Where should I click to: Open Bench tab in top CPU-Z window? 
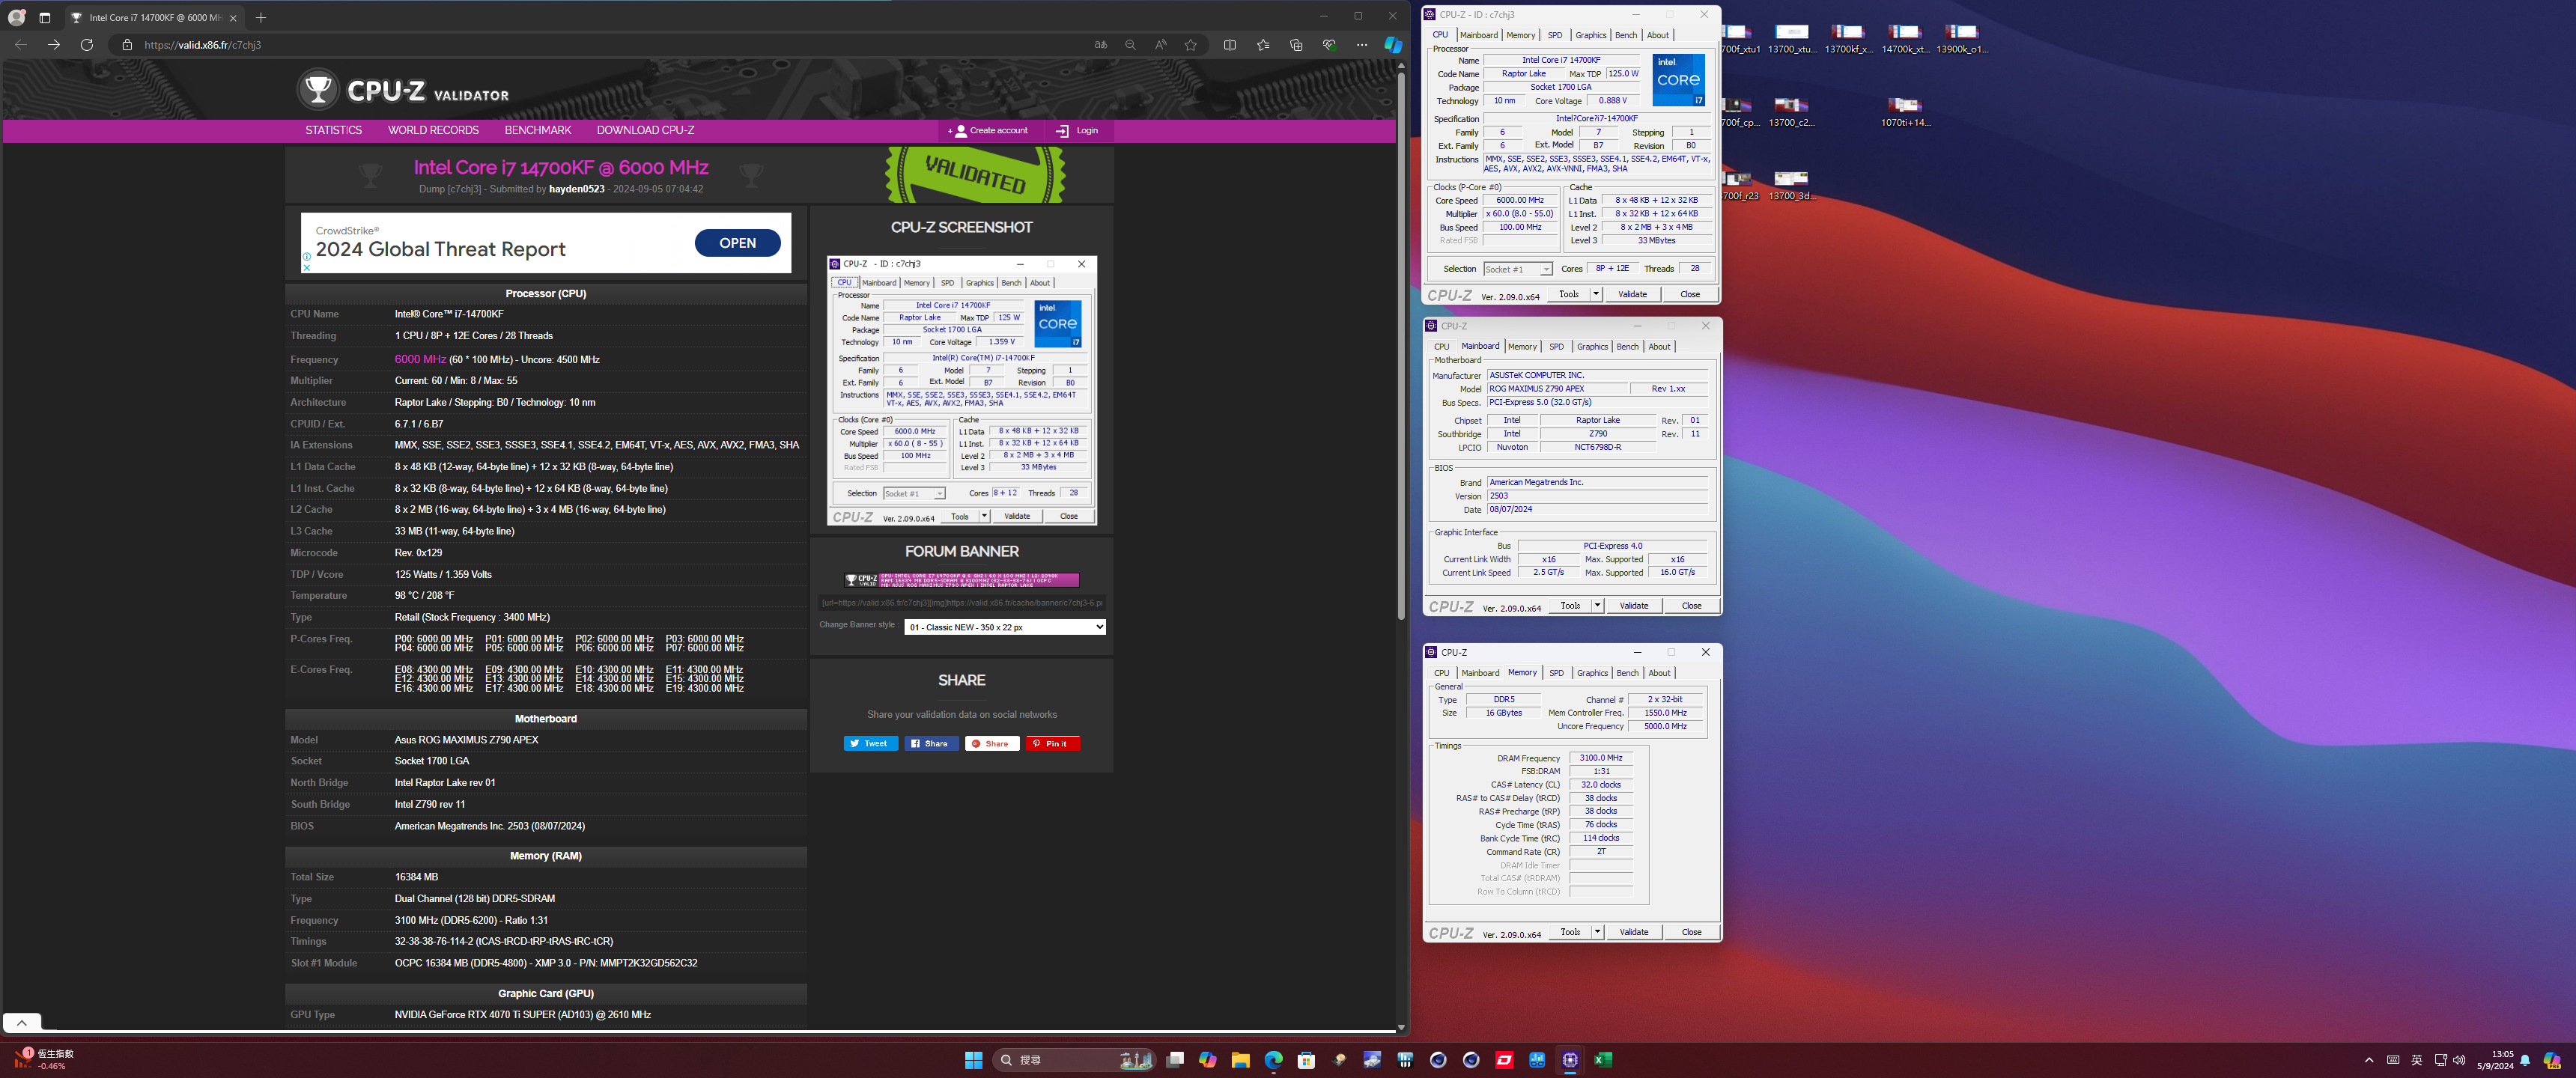(x=1626, y=35)
